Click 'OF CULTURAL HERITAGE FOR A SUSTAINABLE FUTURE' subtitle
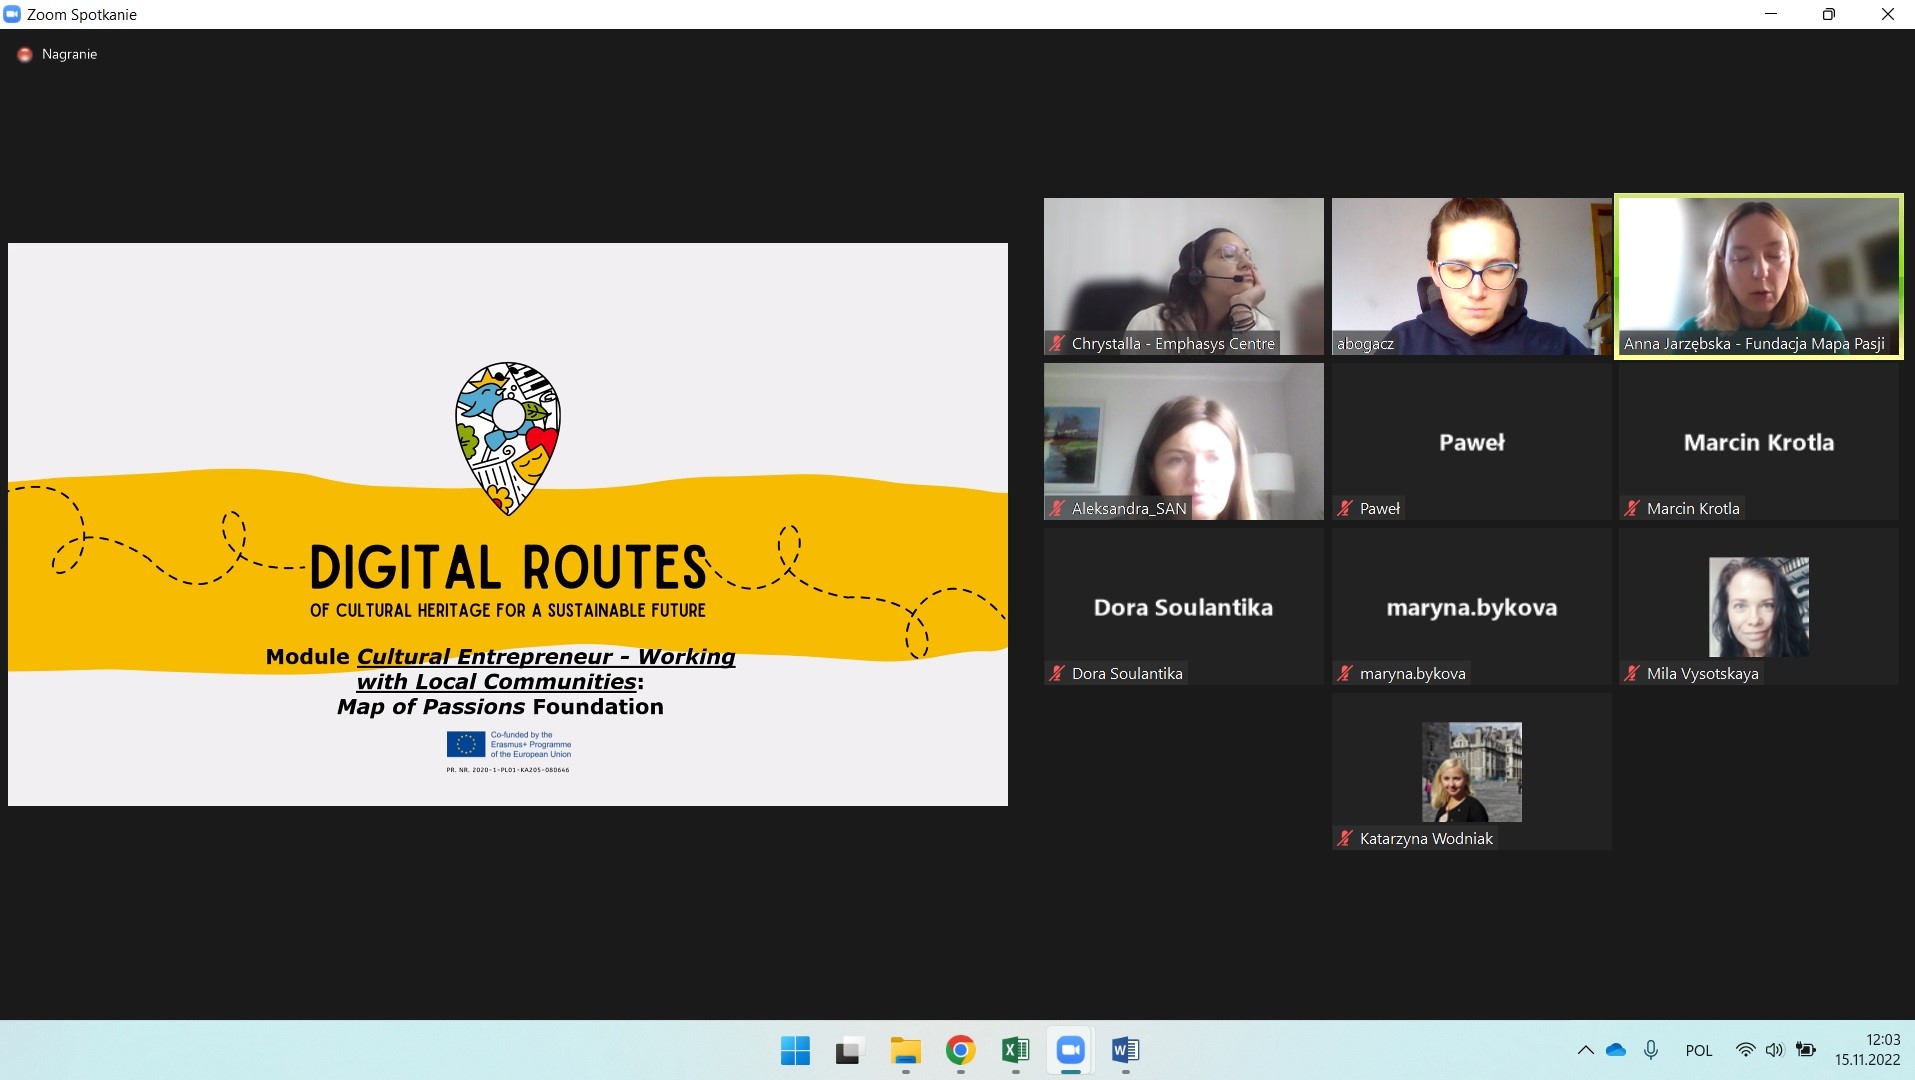This screenshot has width=1915, height=1080. pyautogui.click(x=508, y=610)
